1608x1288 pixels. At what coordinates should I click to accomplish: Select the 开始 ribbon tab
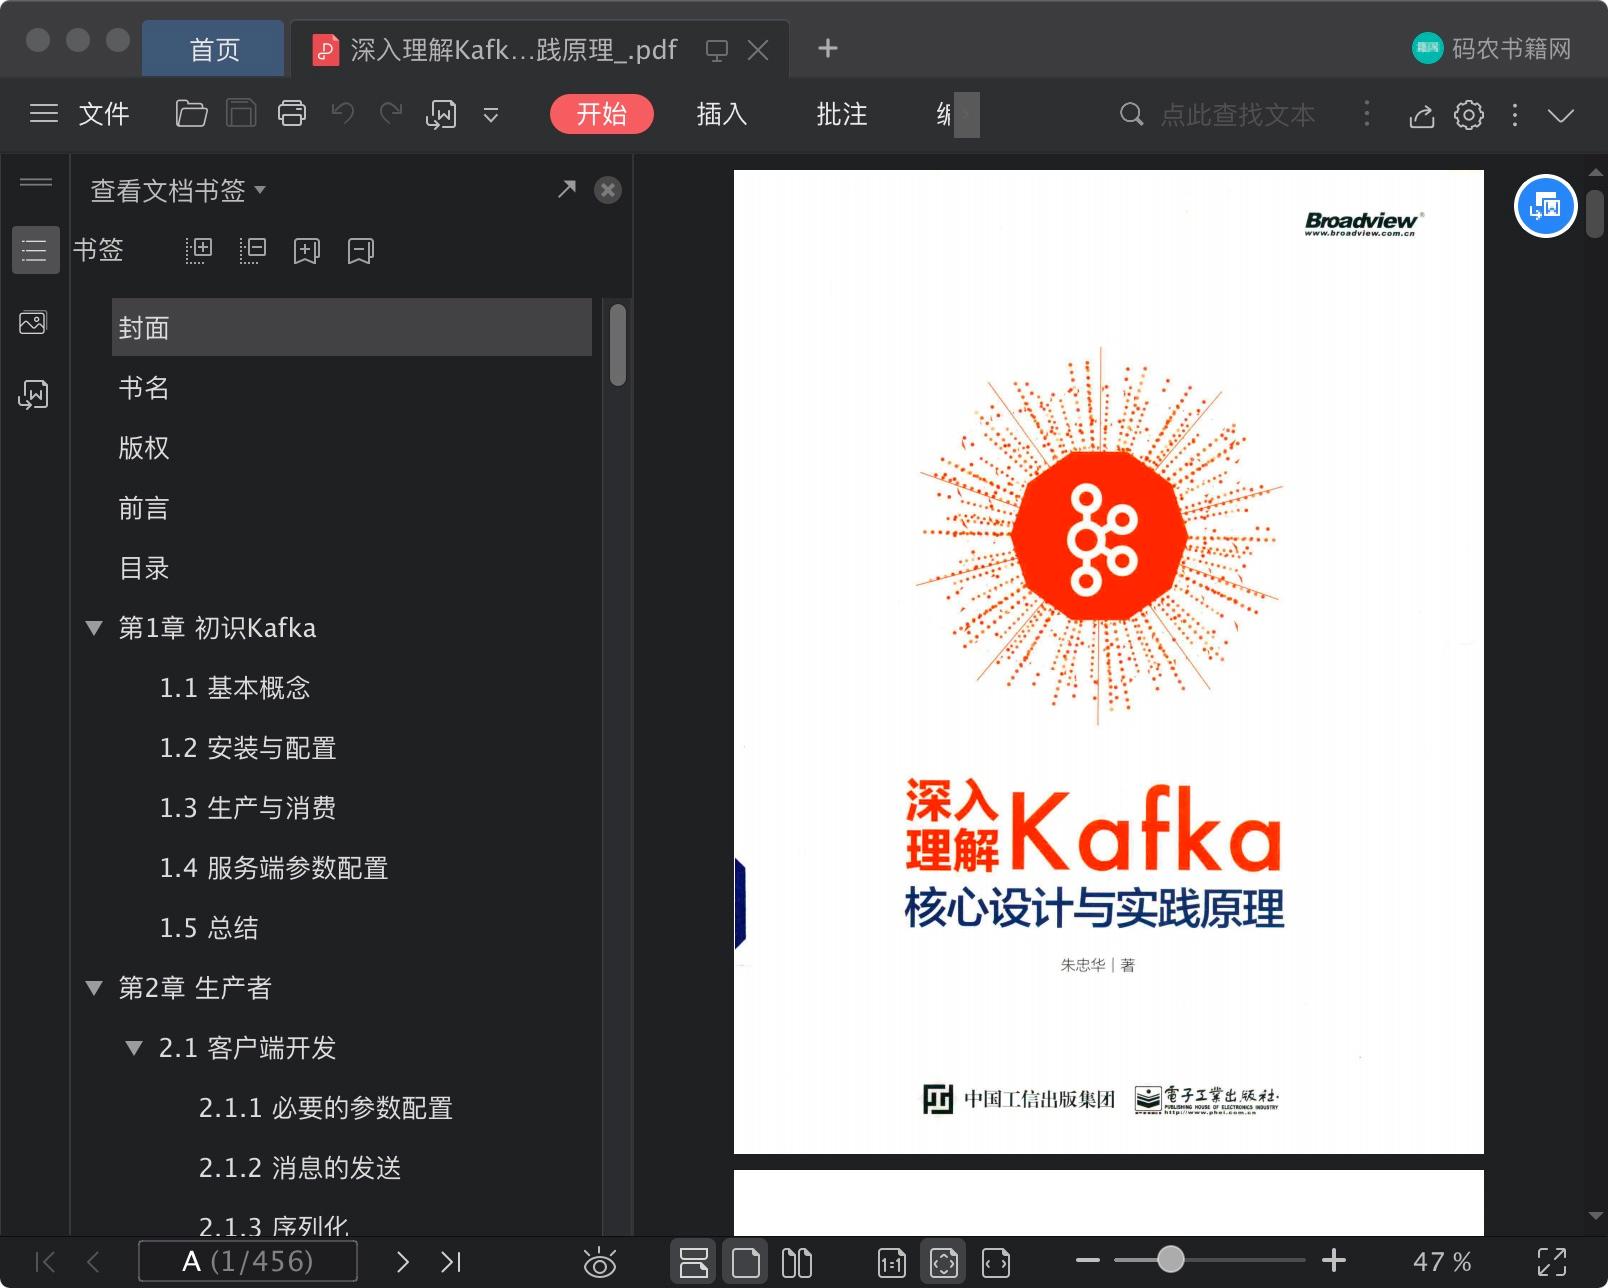click(x=602, y=114)
